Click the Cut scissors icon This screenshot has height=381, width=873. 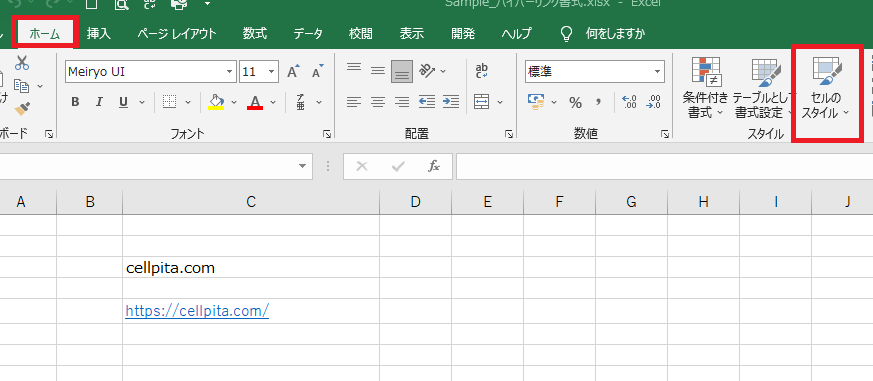[22, 62]
